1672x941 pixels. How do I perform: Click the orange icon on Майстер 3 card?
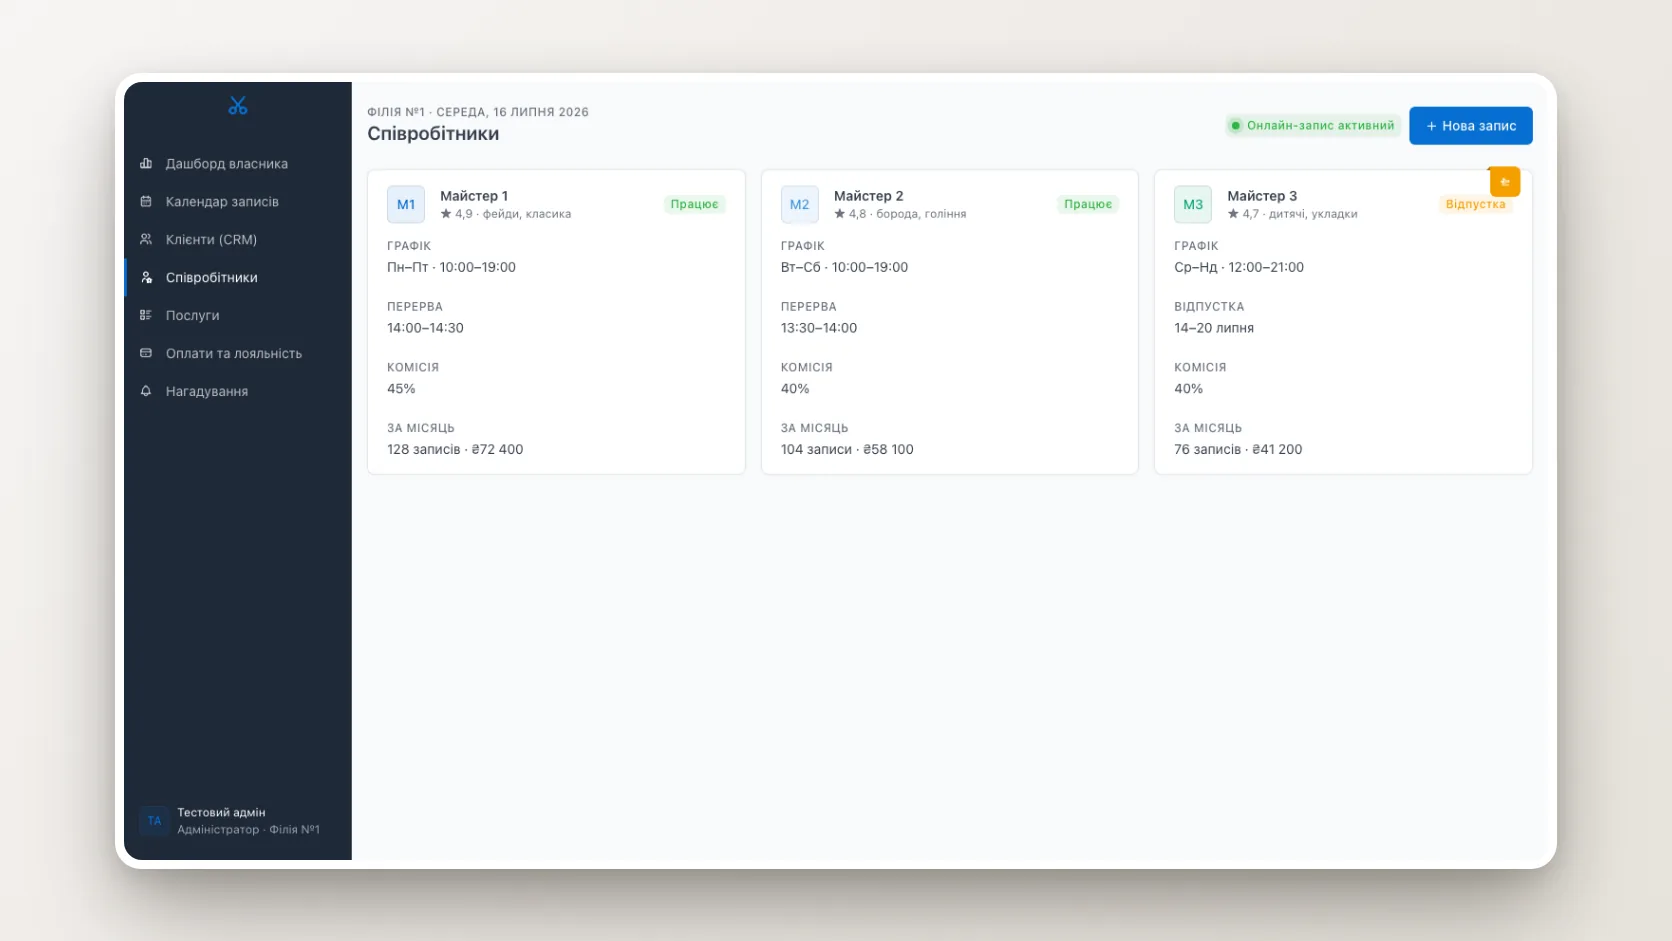pos(1504,181)
